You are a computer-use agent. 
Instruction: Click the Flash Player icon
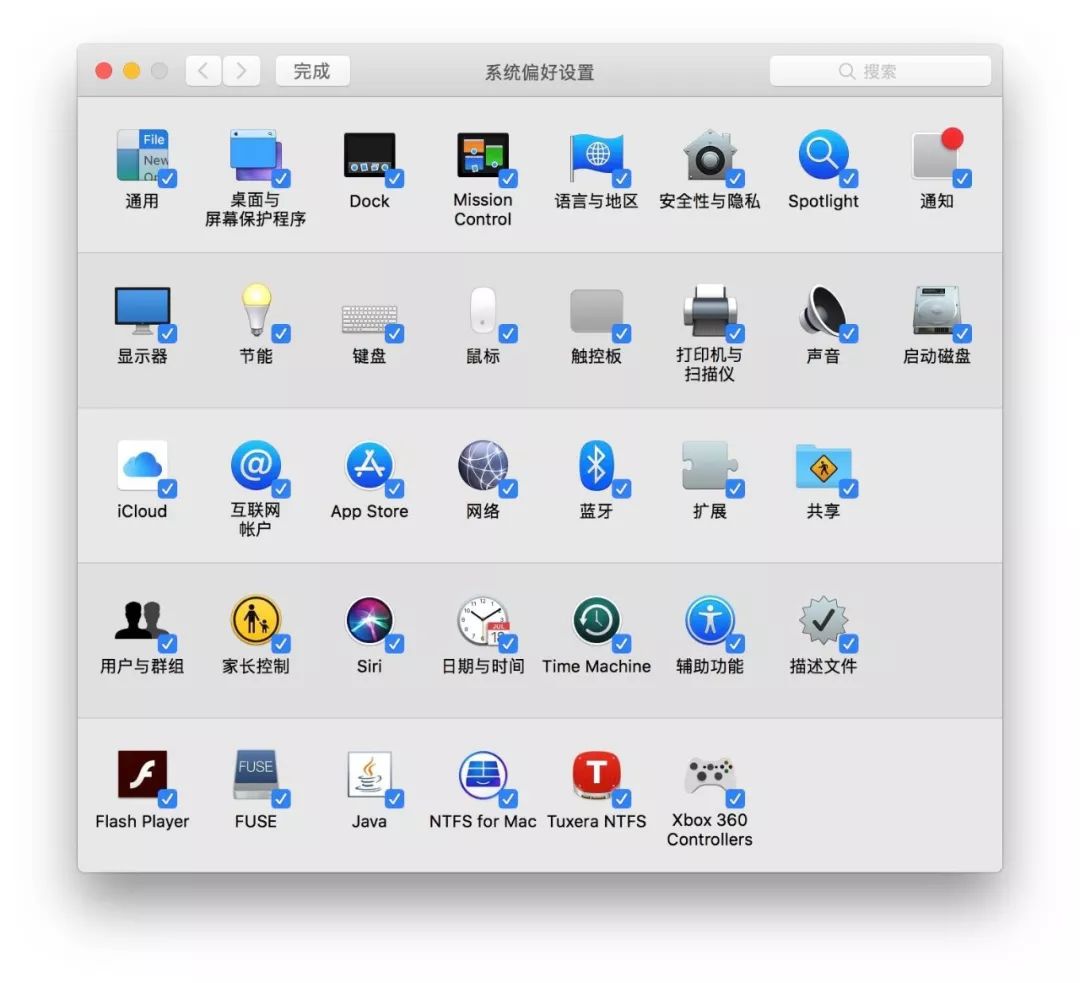point(142,776)
